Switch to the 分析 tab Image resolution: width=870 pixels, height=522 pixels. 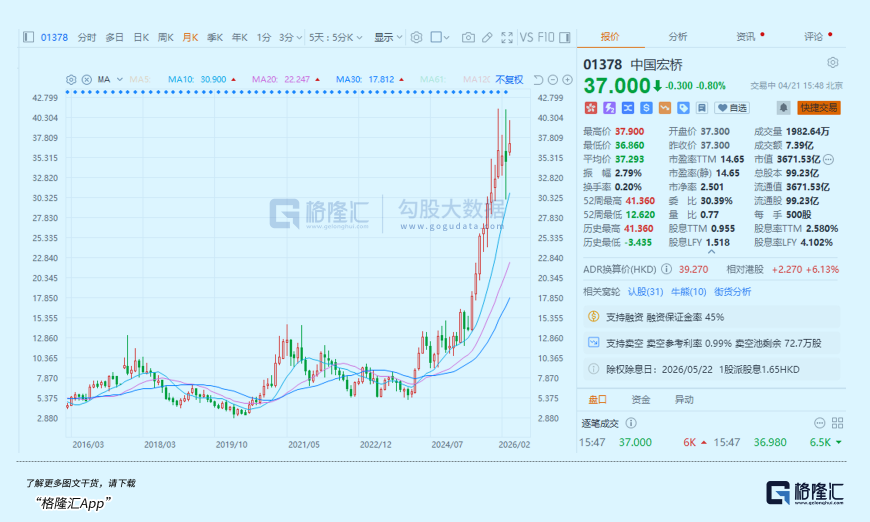tap(678, 37)
